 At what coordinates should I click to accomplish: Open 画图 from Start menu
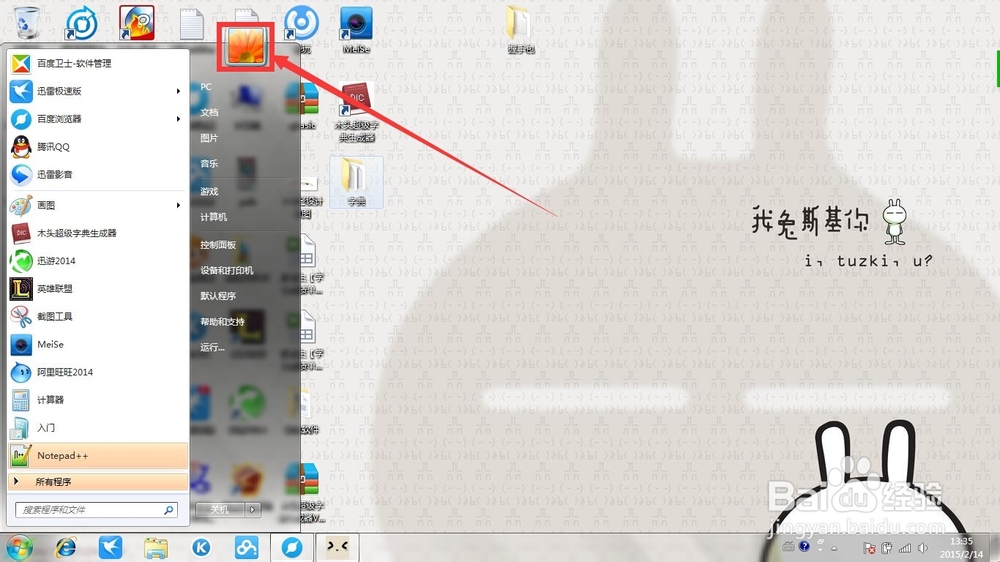(98, 205)
